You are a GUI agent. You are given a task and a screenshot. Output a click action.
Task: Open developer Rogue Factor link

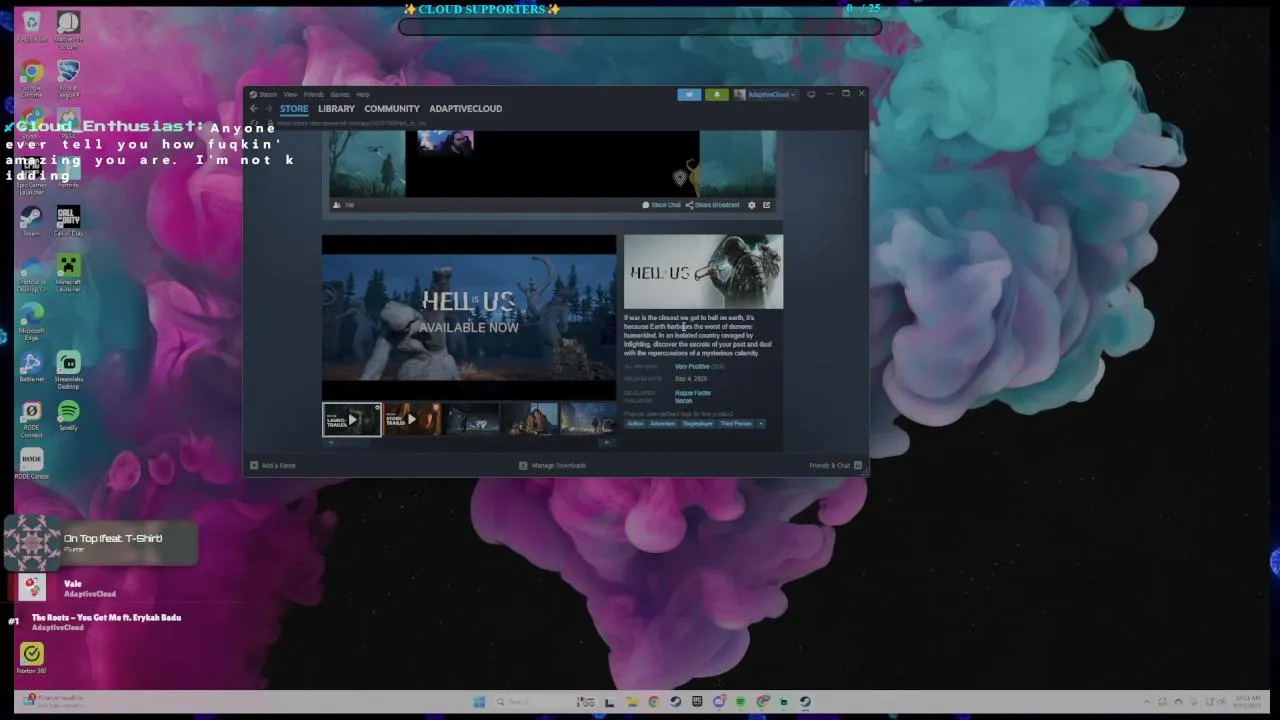pyautogui.click(x=693, y=393)
